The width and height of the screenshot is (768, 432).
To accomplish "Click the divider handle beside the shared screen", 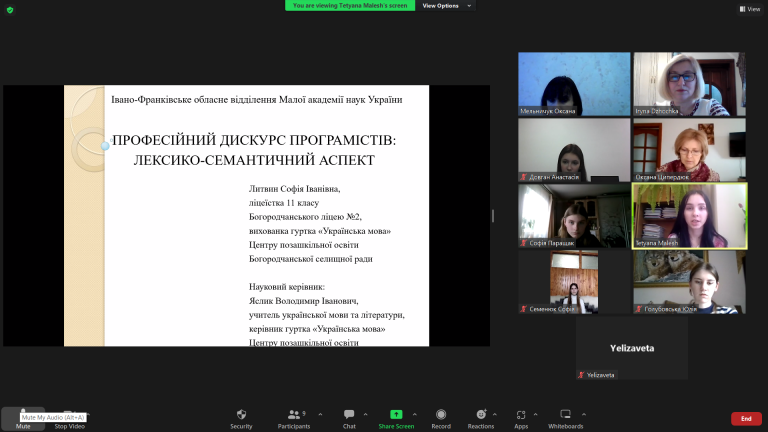I will coord(493,216).
